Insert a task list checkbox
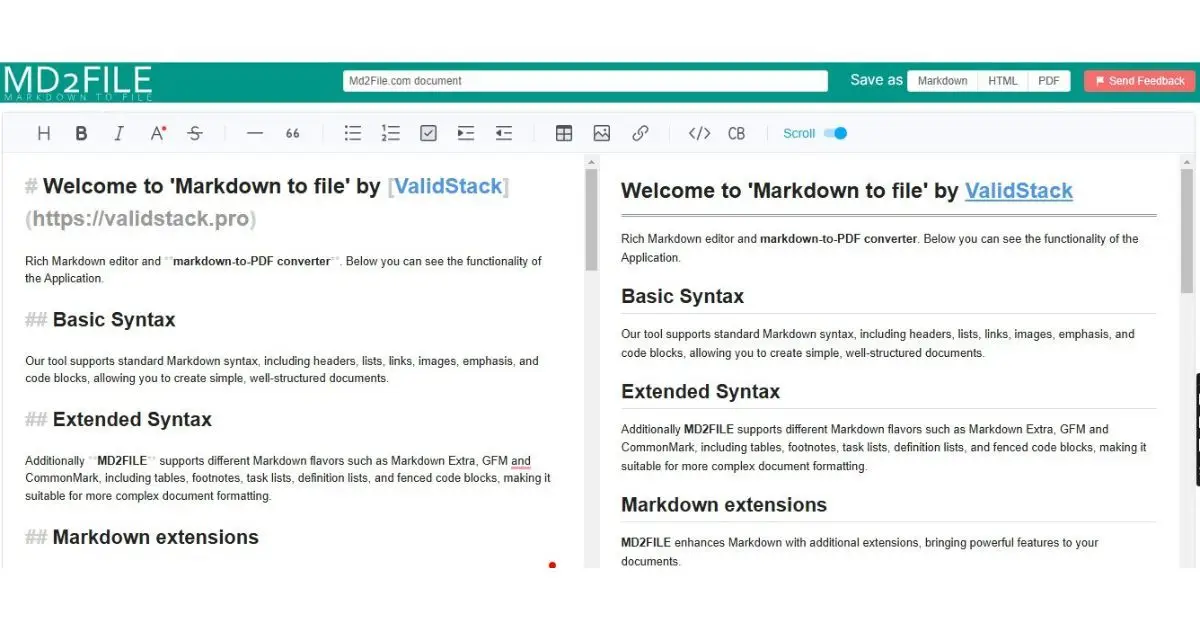The width and height of the screenshot is (1200, 630). (428, 132)
